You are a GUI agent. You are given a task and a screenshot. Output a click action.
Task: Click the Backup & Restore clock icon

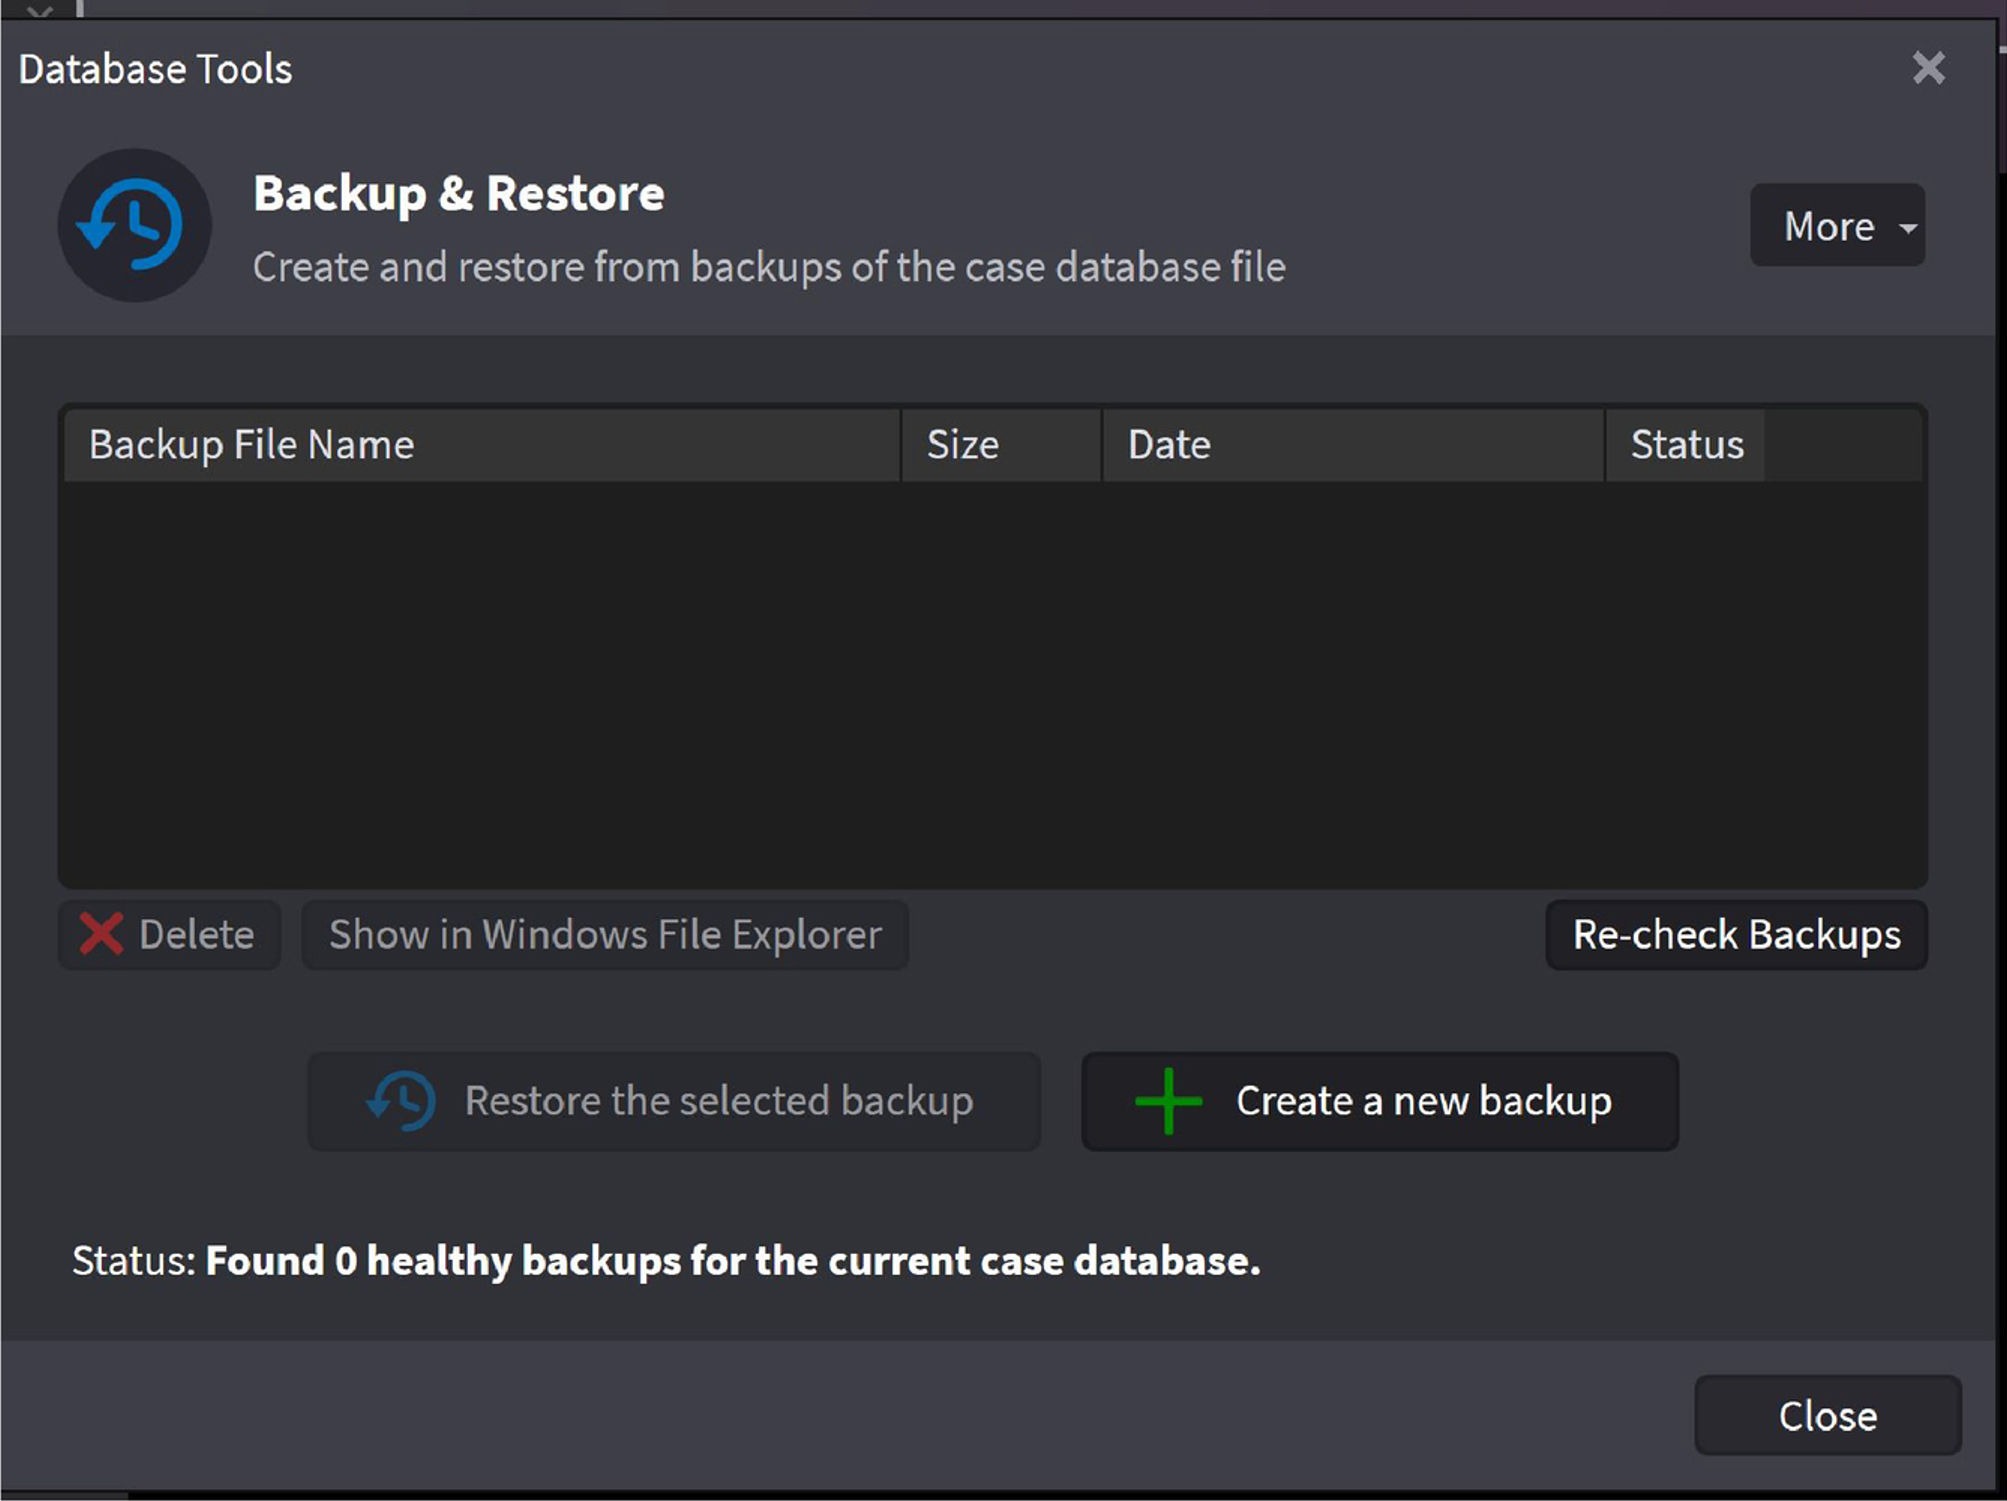[134, 225]
